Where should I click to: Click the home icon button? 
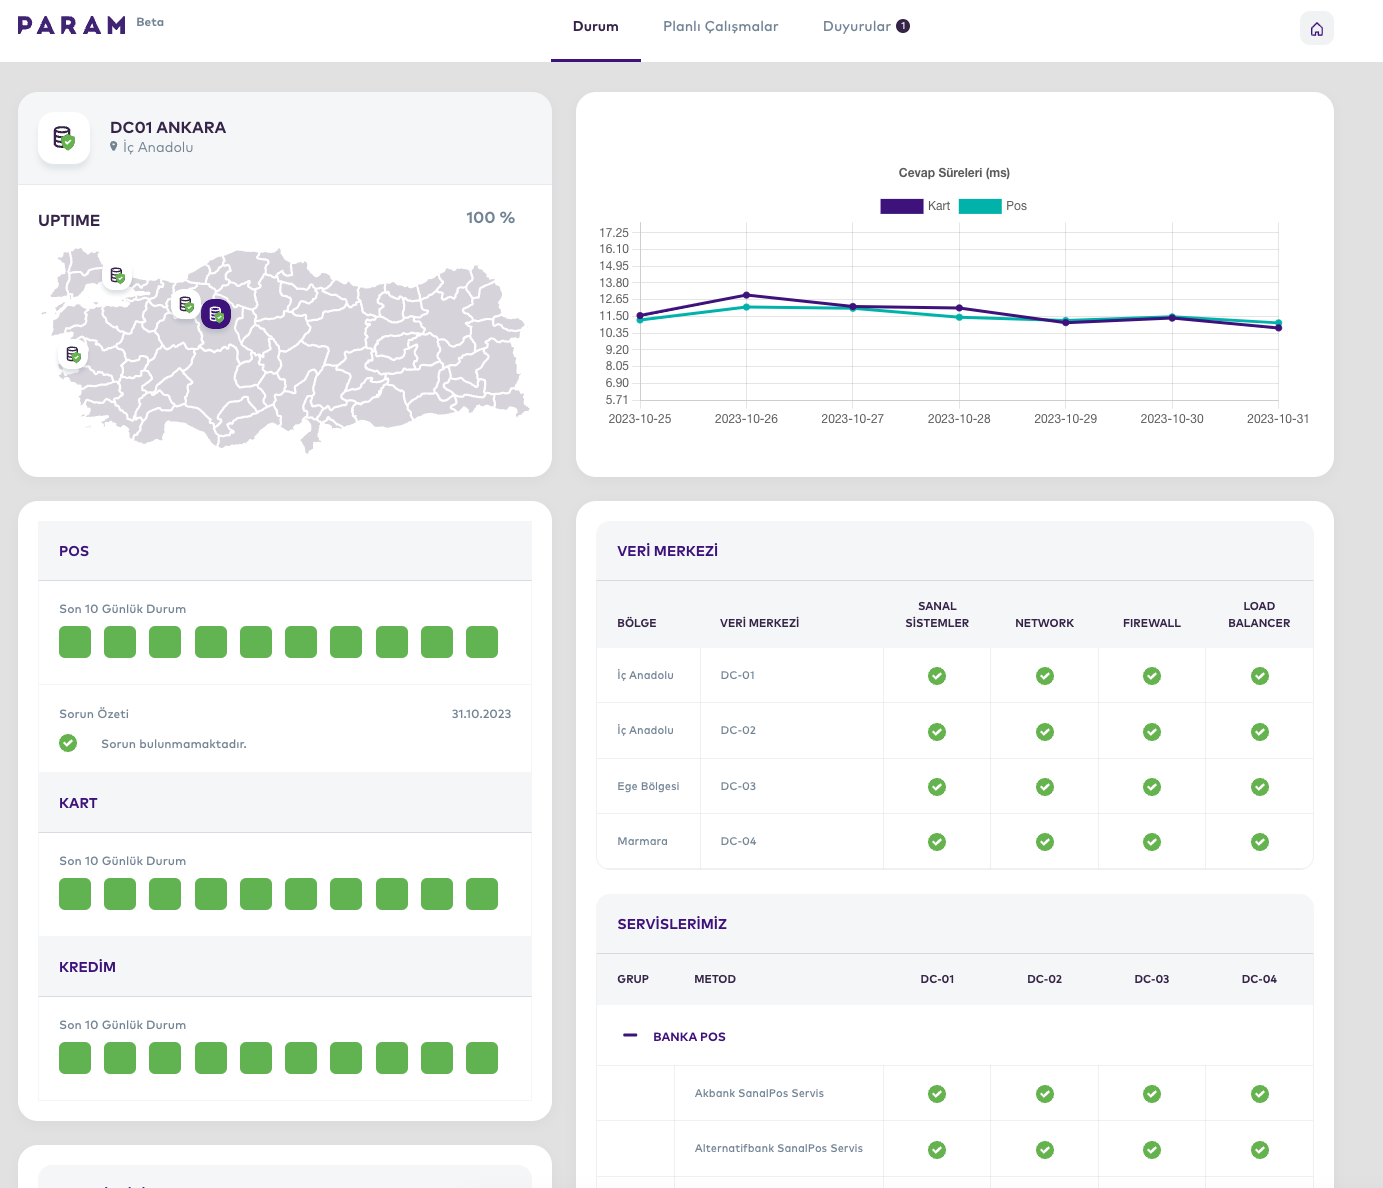1316,29
